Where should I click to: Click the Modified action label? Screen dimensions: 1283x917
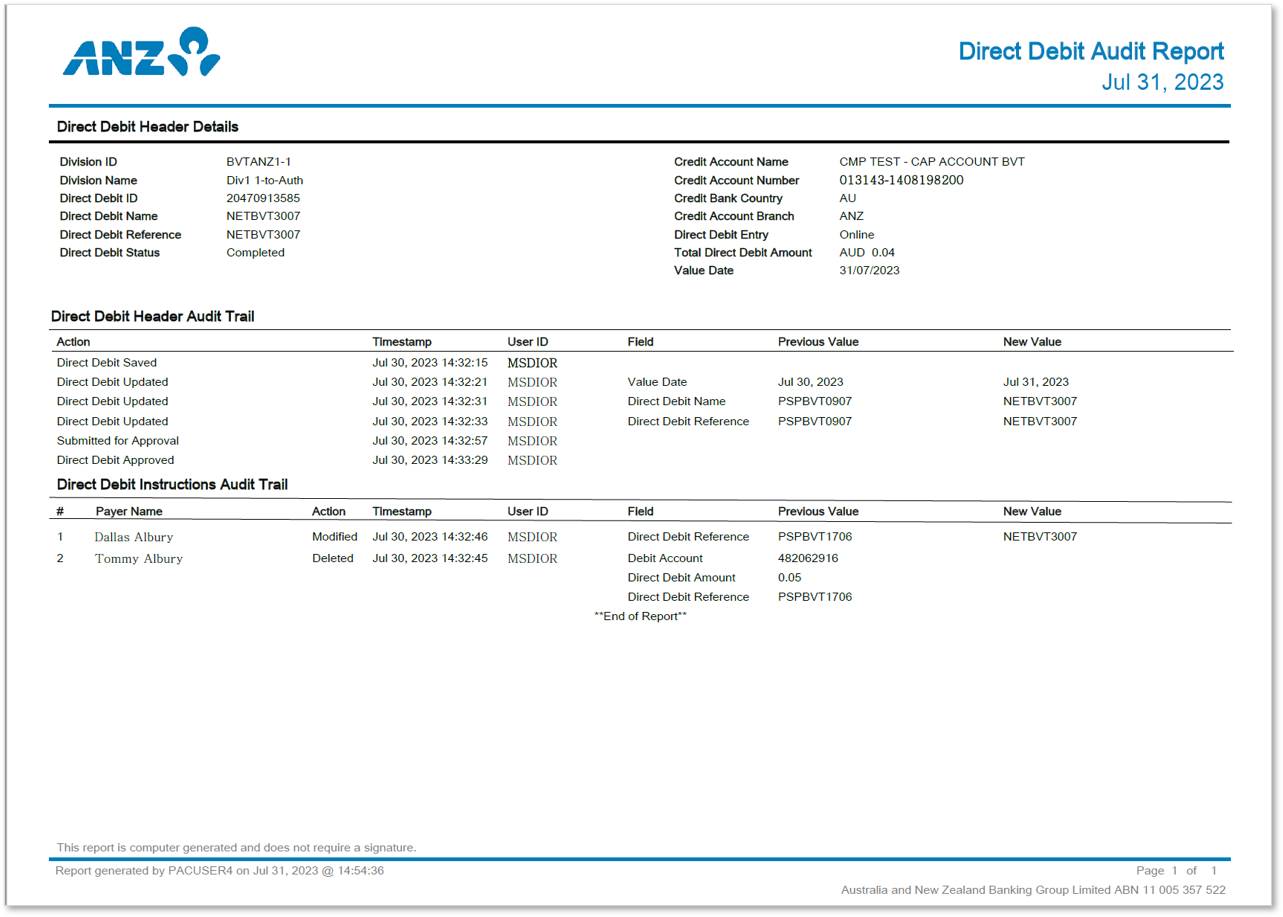333,537
